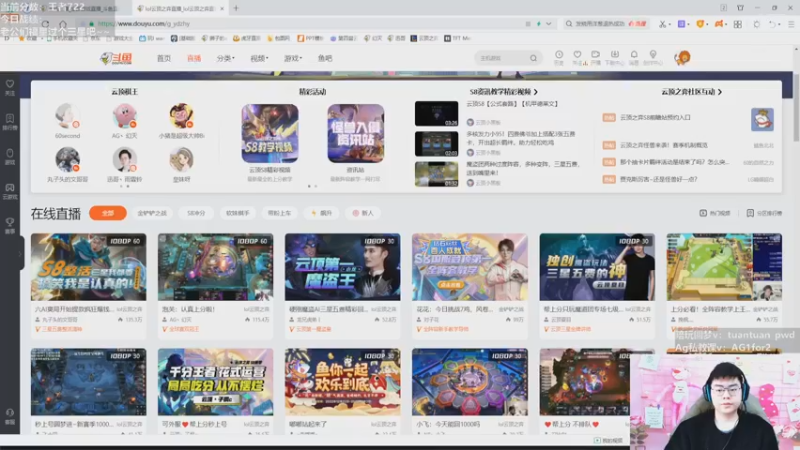
Task: Open the 鱼你一起欢乐到底 stream thumbnail
Action: click(x=342, y=382)
